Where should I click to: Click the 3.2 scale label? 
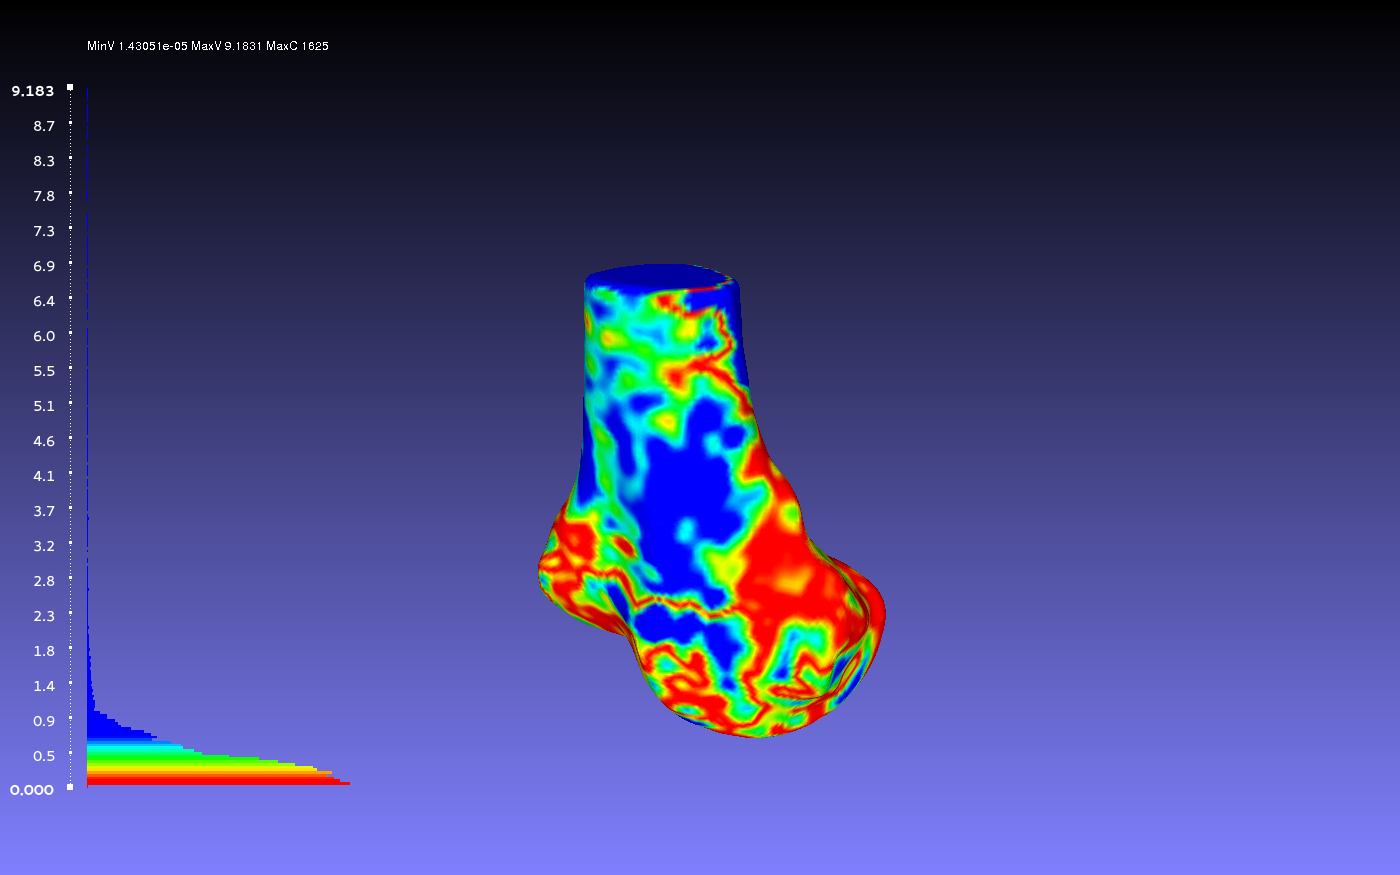[44, 546]
